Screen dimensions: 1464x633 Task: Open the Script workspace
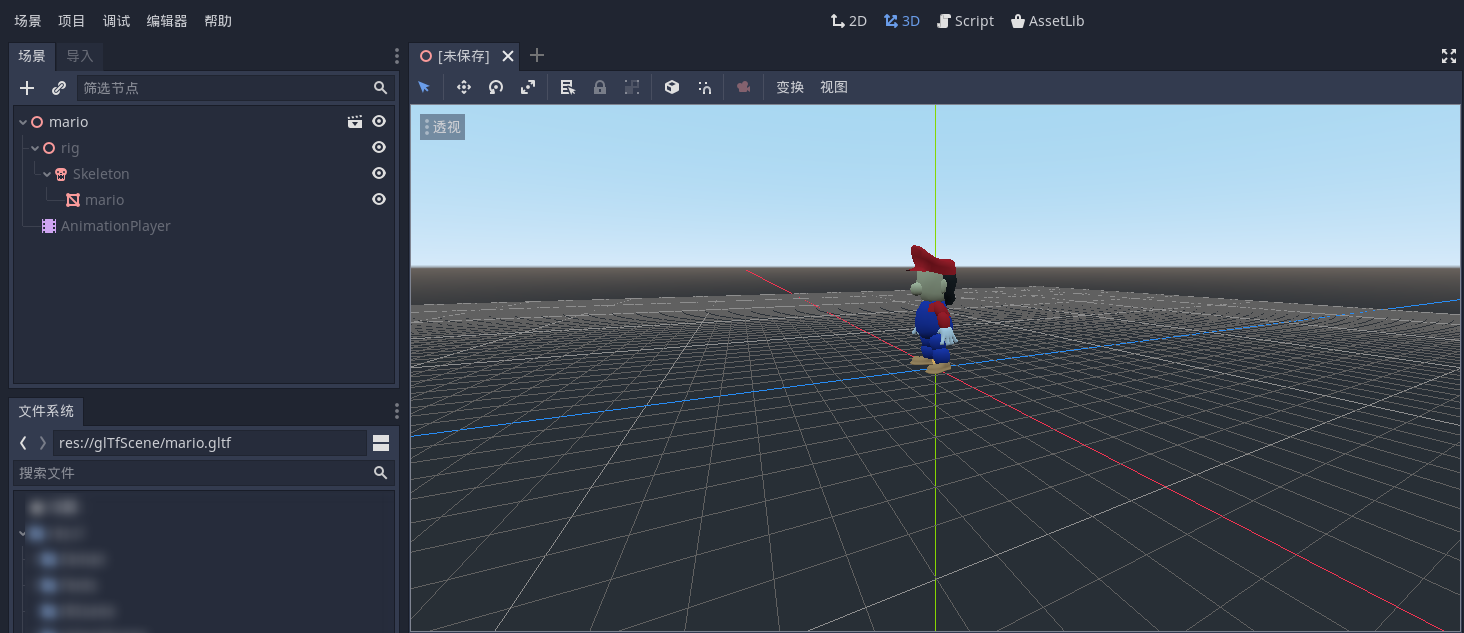965,21
